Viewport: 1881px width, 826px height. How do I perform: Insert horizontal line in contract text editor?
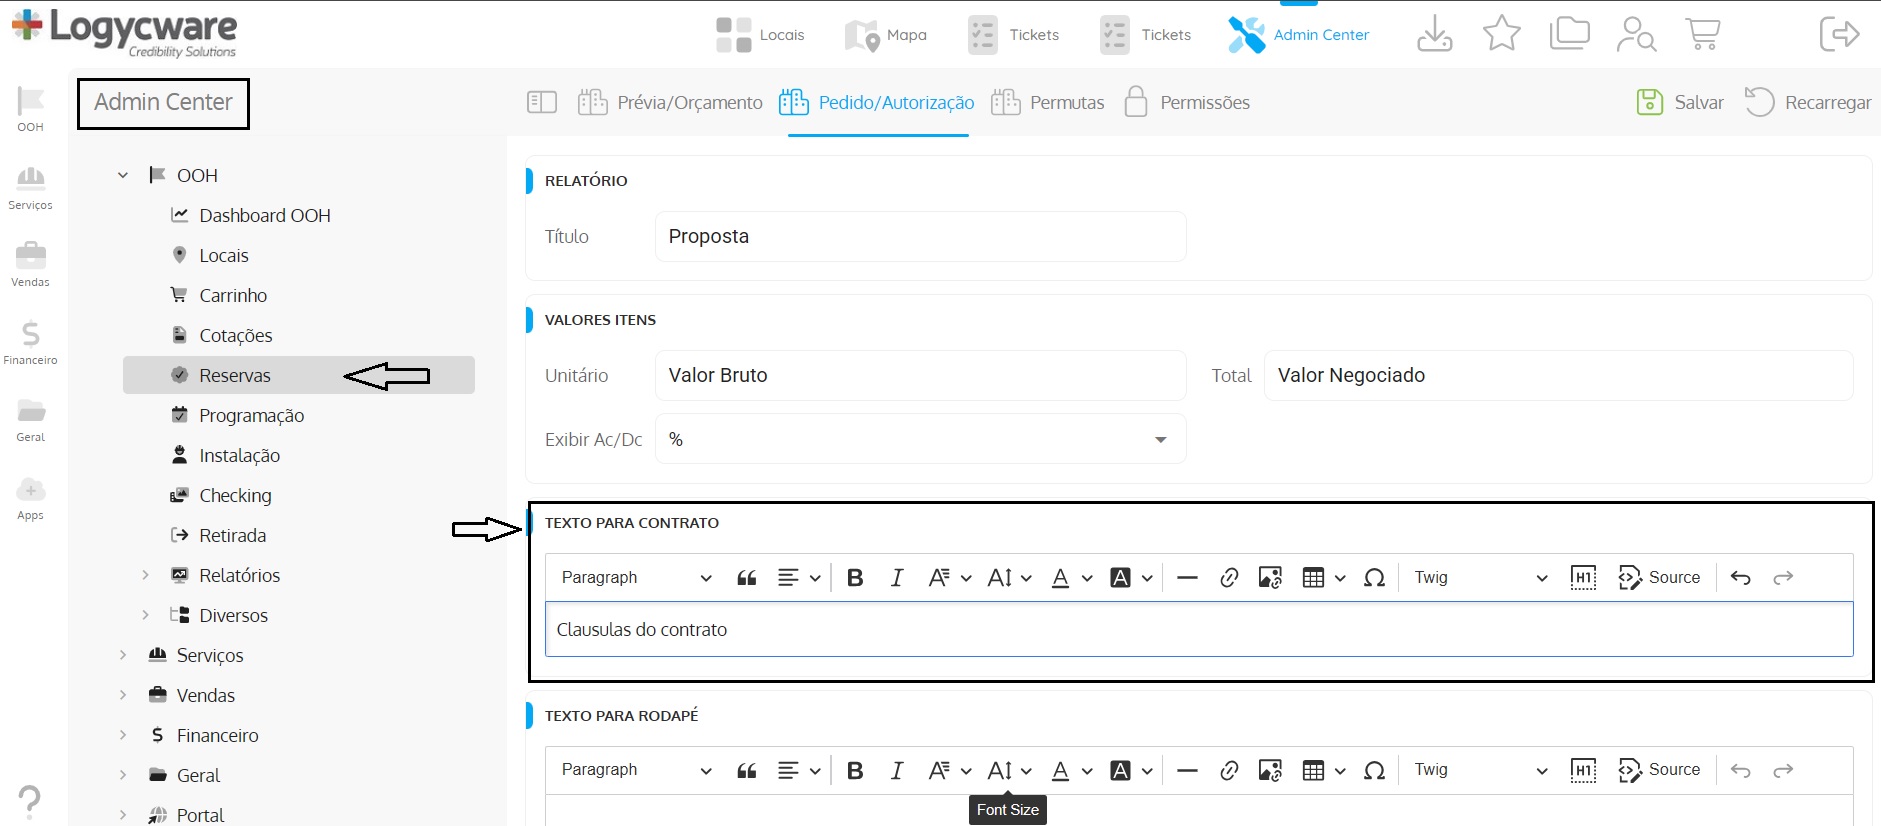(x=1187, y=578)
